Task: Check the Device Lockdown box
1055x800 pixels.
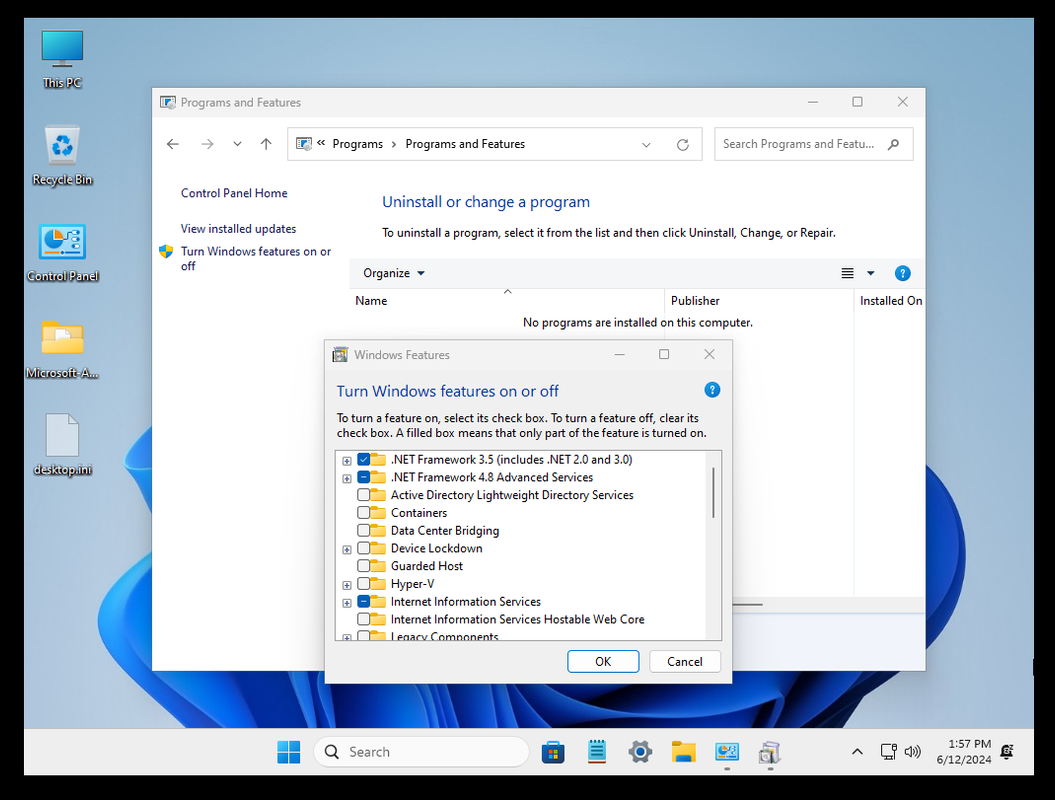Action: (363, 548)
